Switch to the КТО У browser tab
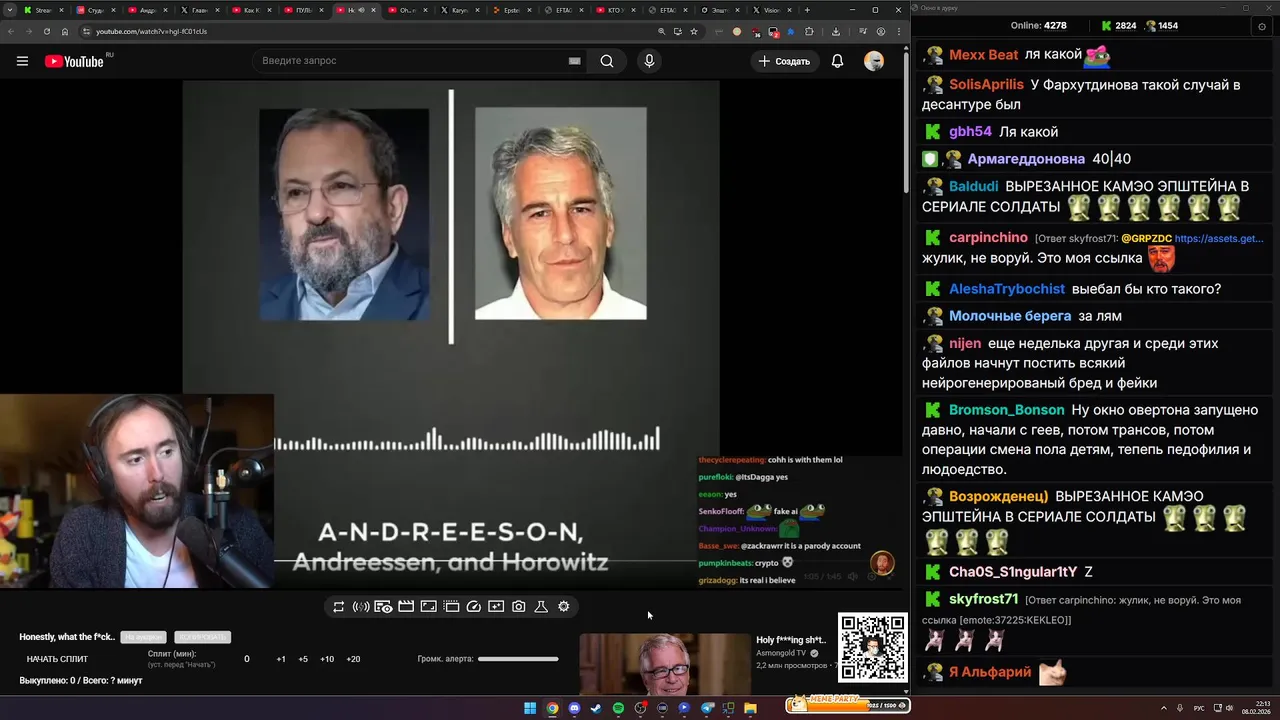The width and height of the screenshot is (1280, 720). [615, 10]
